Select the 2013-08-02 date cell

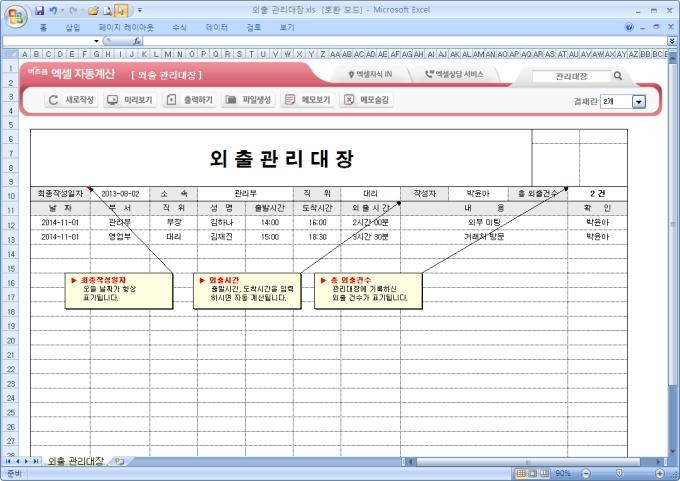(120, 194)
